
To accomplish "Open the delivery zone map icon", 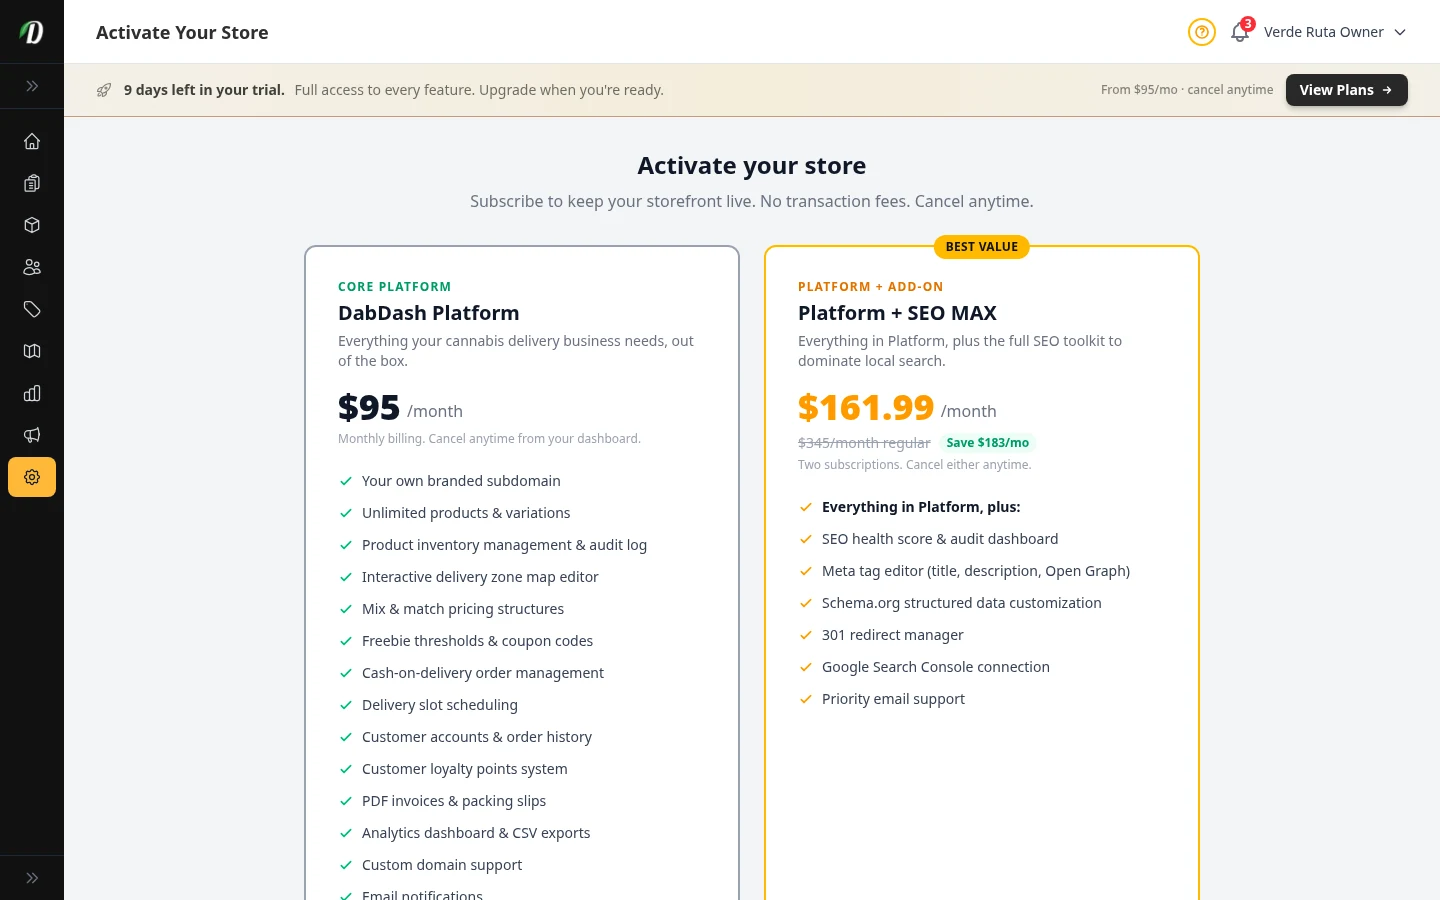I will click(x=31, y=351).
